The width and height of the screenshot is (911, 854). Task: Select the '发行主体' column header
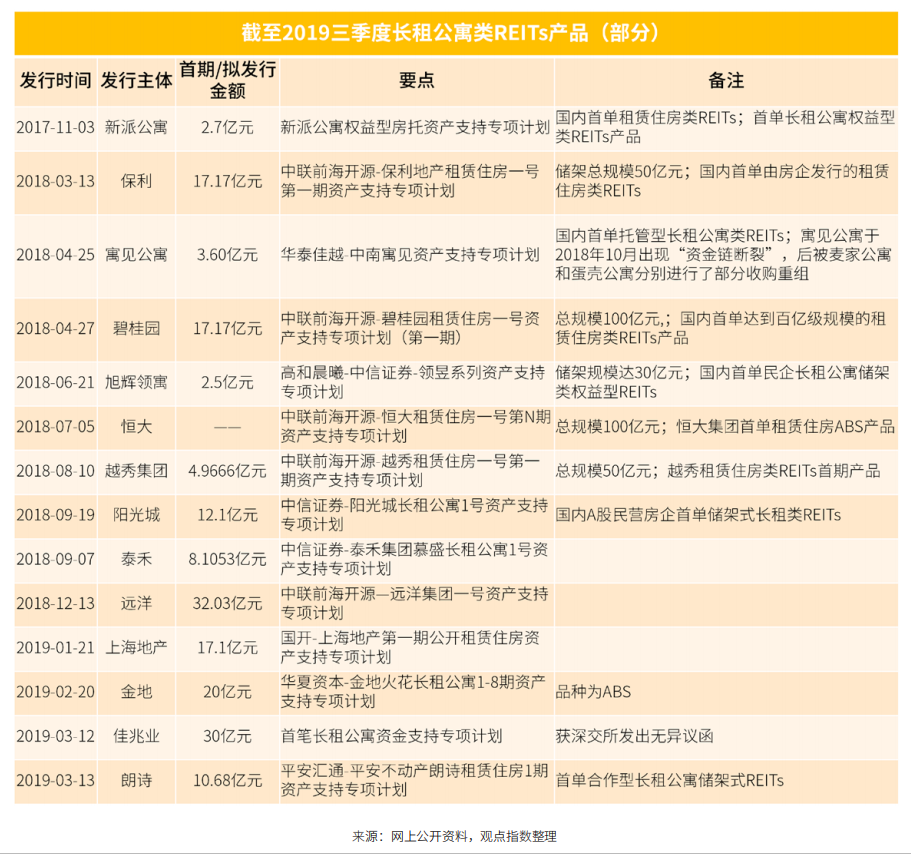pos(137,80)
